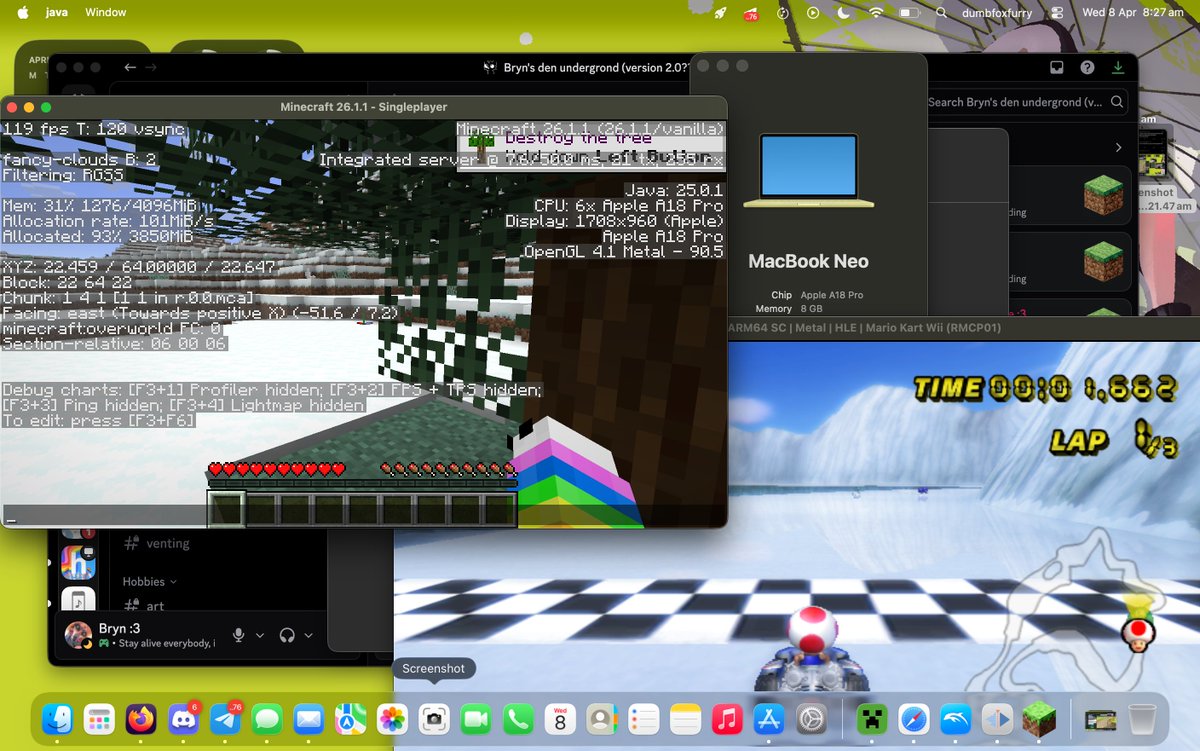Open Photos from the Dock
The width and height of the screenshot is (1200, 751).
(x=393, y=718)
